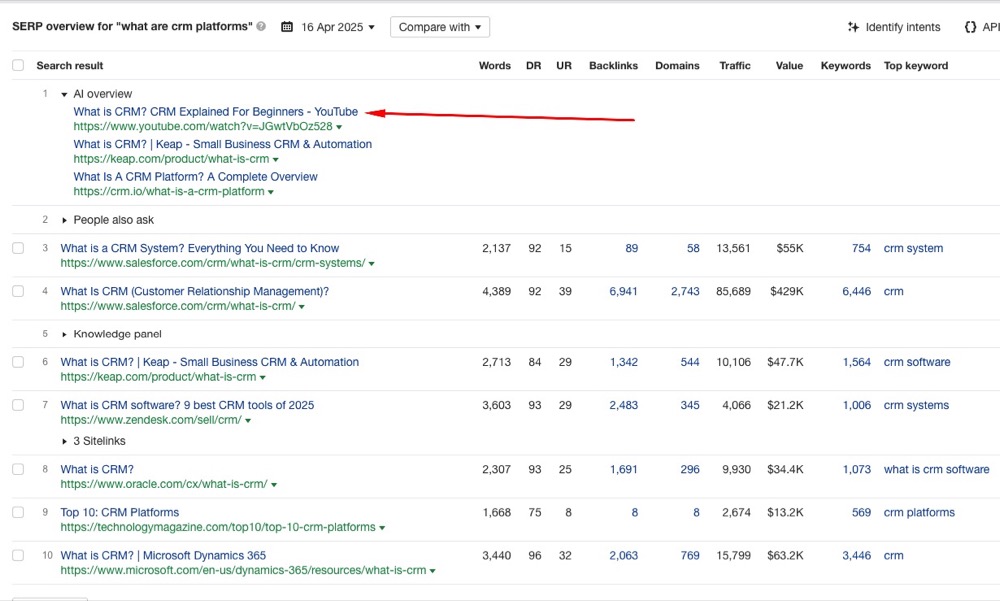Open URL dropdown for crm.io link
Screen dimensions: 1000x601
pyautogui.click(x=271, y=192)
